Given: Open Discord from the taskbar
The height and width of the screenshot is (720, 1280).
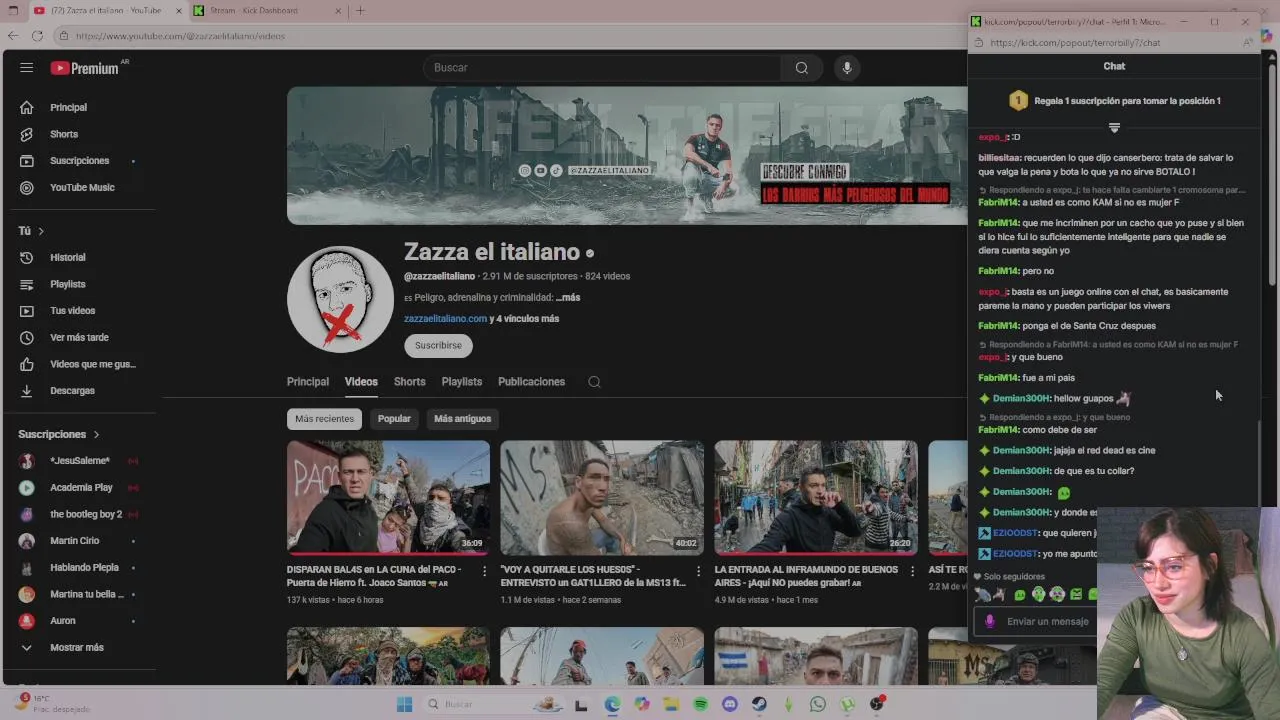Looking at the screenshot, I should tap(730, 704).
